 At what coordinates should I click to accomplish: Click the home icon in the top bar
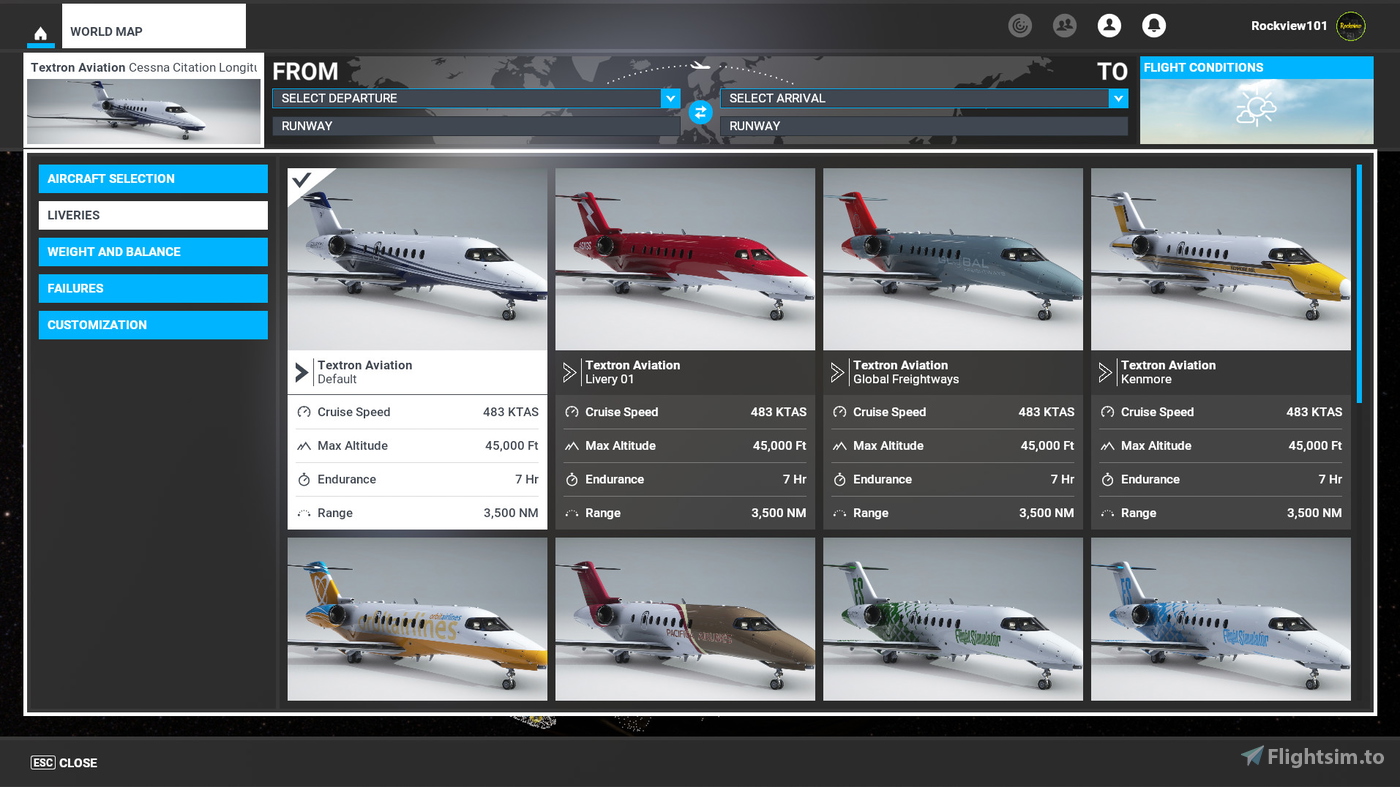click(x=40, y=32)
